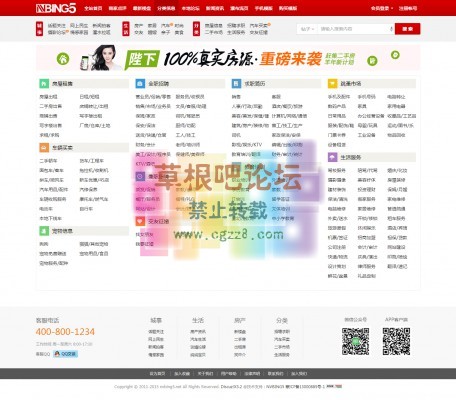Click the purple icon beside 生活服务
456x400 pixels.
[x=332, y=157]
